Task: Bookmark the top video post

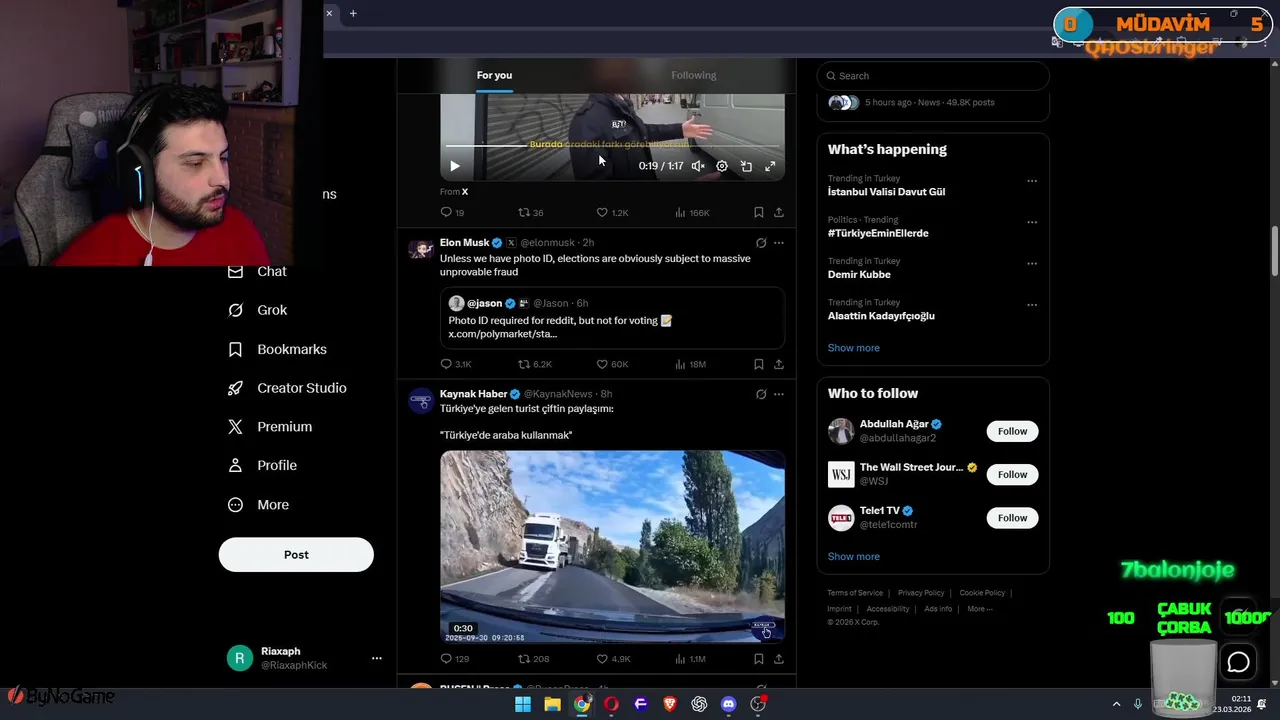Action: (x=758, y=212)
